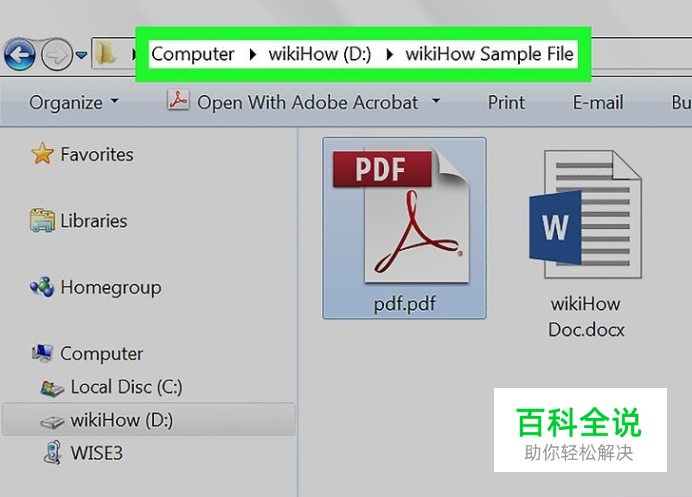
Task: Click Open With Adobe Acrobat
Action: click(x=307, y=102)
